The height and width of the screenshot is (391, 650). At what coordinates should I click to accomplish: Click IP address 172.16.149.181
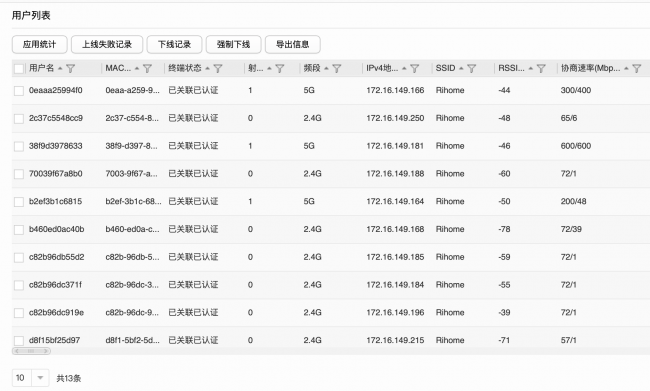[395, 146]
